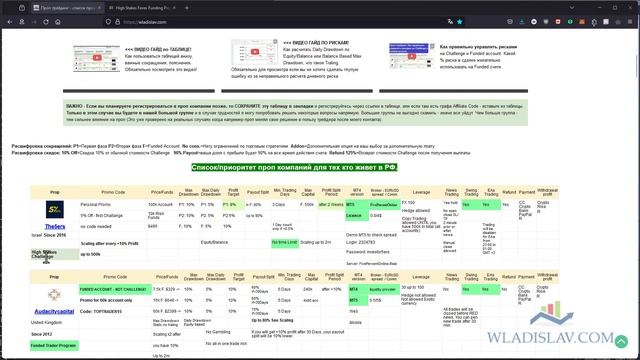Image resolution: width=640 pixels, height=360 pixels.
Task: Click the Audacity Capital logo image
Action: 54,294
